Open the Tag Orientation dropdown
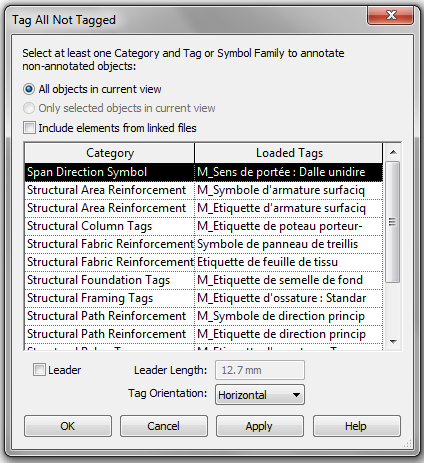Screen dimensions: 424x463 click(260, 395)
